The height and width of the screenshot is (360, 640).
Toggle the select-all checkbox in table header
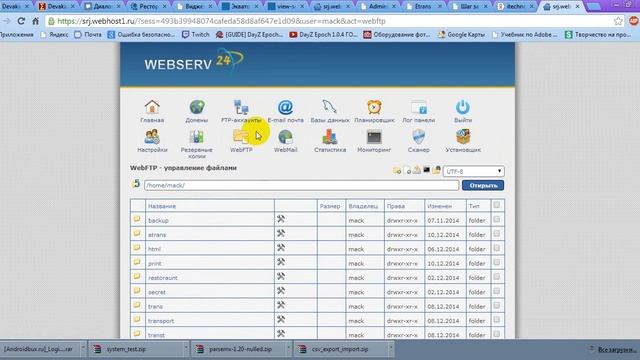pos(496,205)
